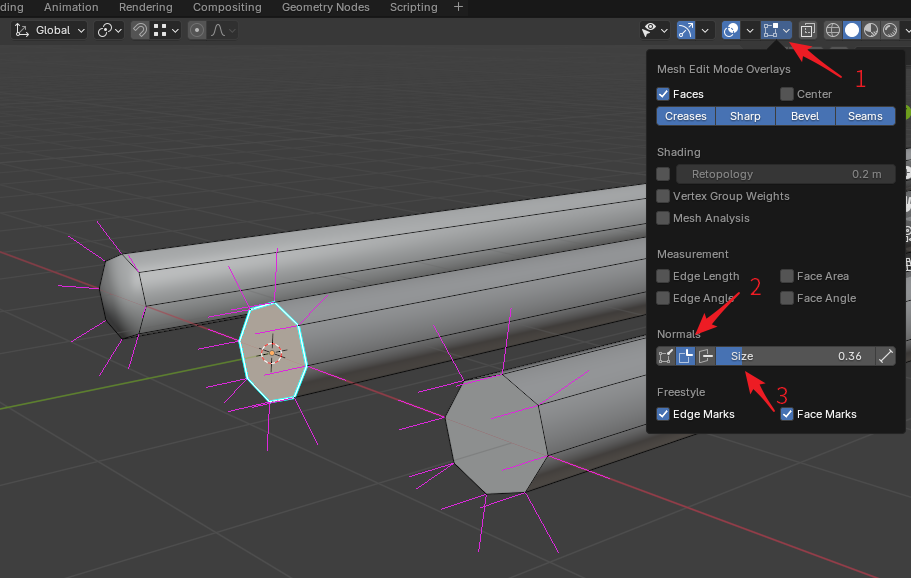Uncheck the Faces overlay checkbox

tap(663, 94)
